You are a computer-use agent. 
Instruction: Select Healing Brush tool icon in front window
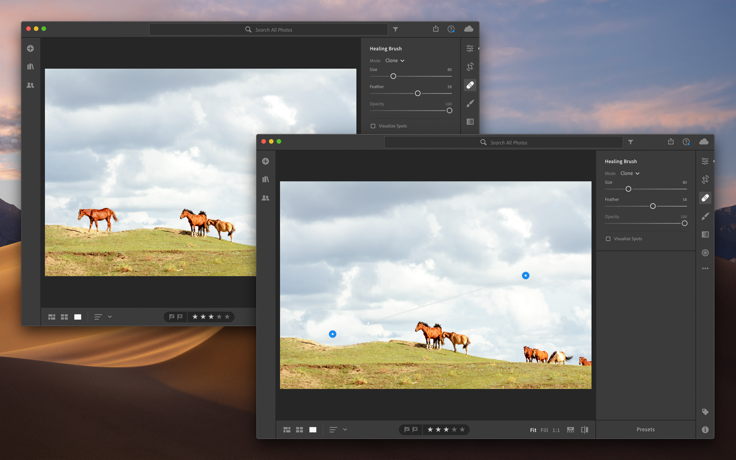point(705,198)
